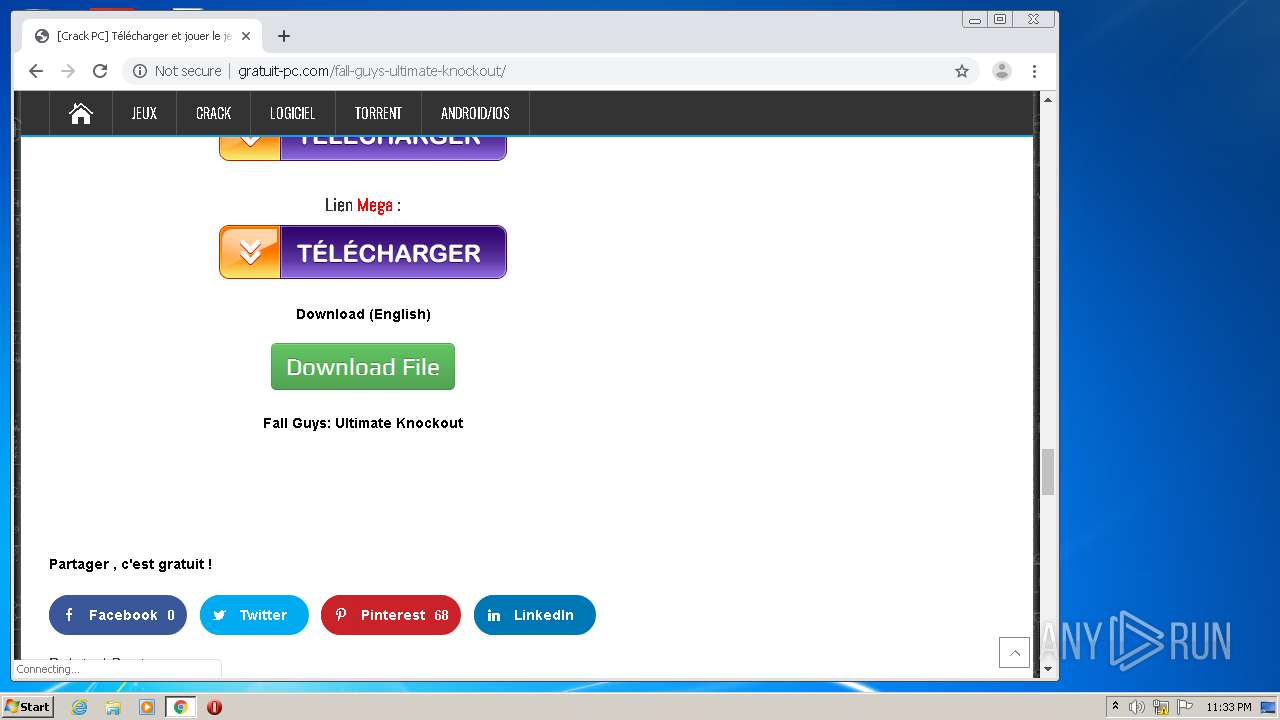
Task: Open the network tray icon
Action: tap(1161, 707)
